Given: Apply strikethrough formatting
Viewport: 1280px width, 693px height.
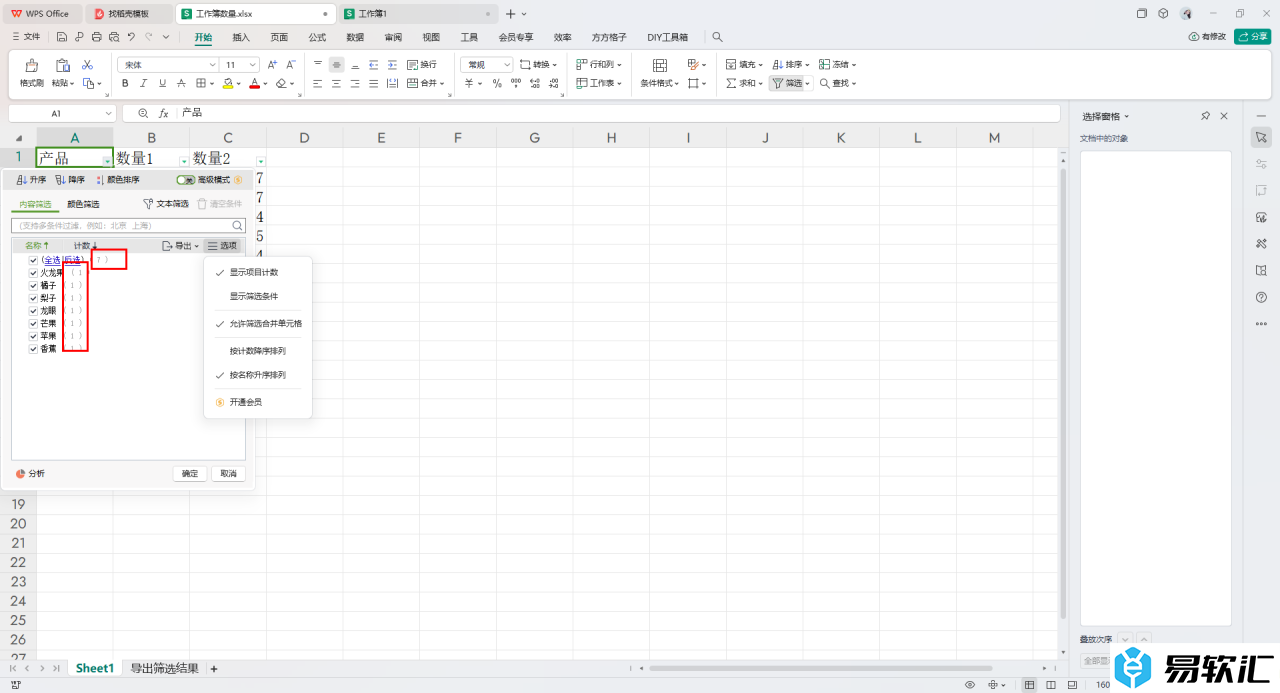Looking at the screenshot, I should [180, 84].
